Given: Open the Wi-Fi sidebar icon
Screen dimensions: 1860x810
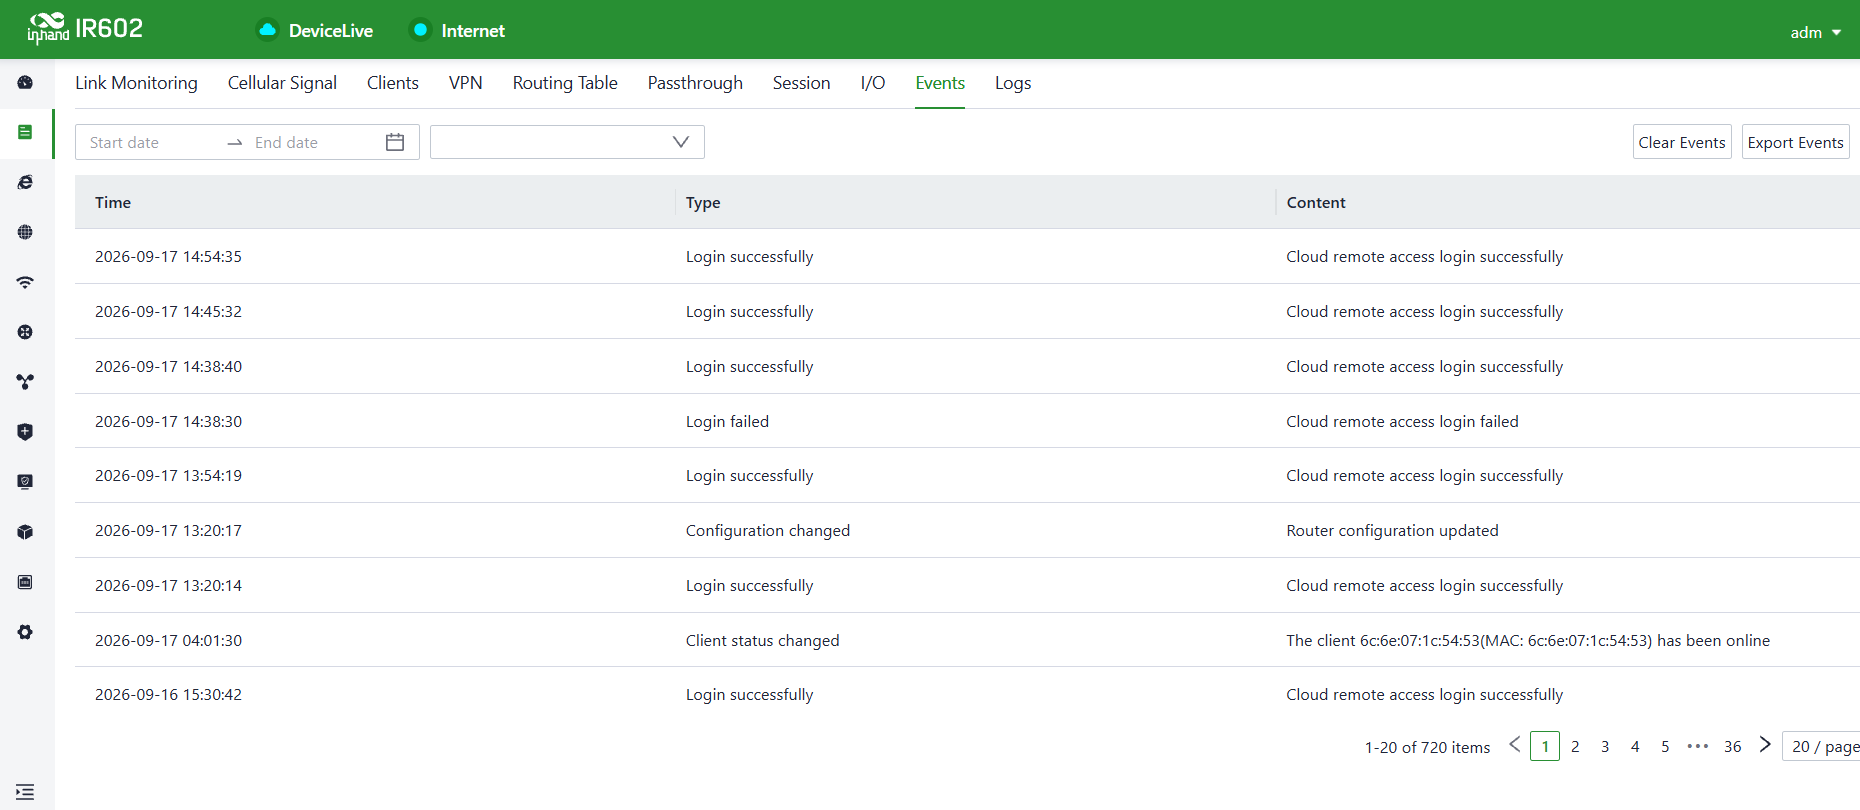Looking at the screenshot, I should [25, 282].
